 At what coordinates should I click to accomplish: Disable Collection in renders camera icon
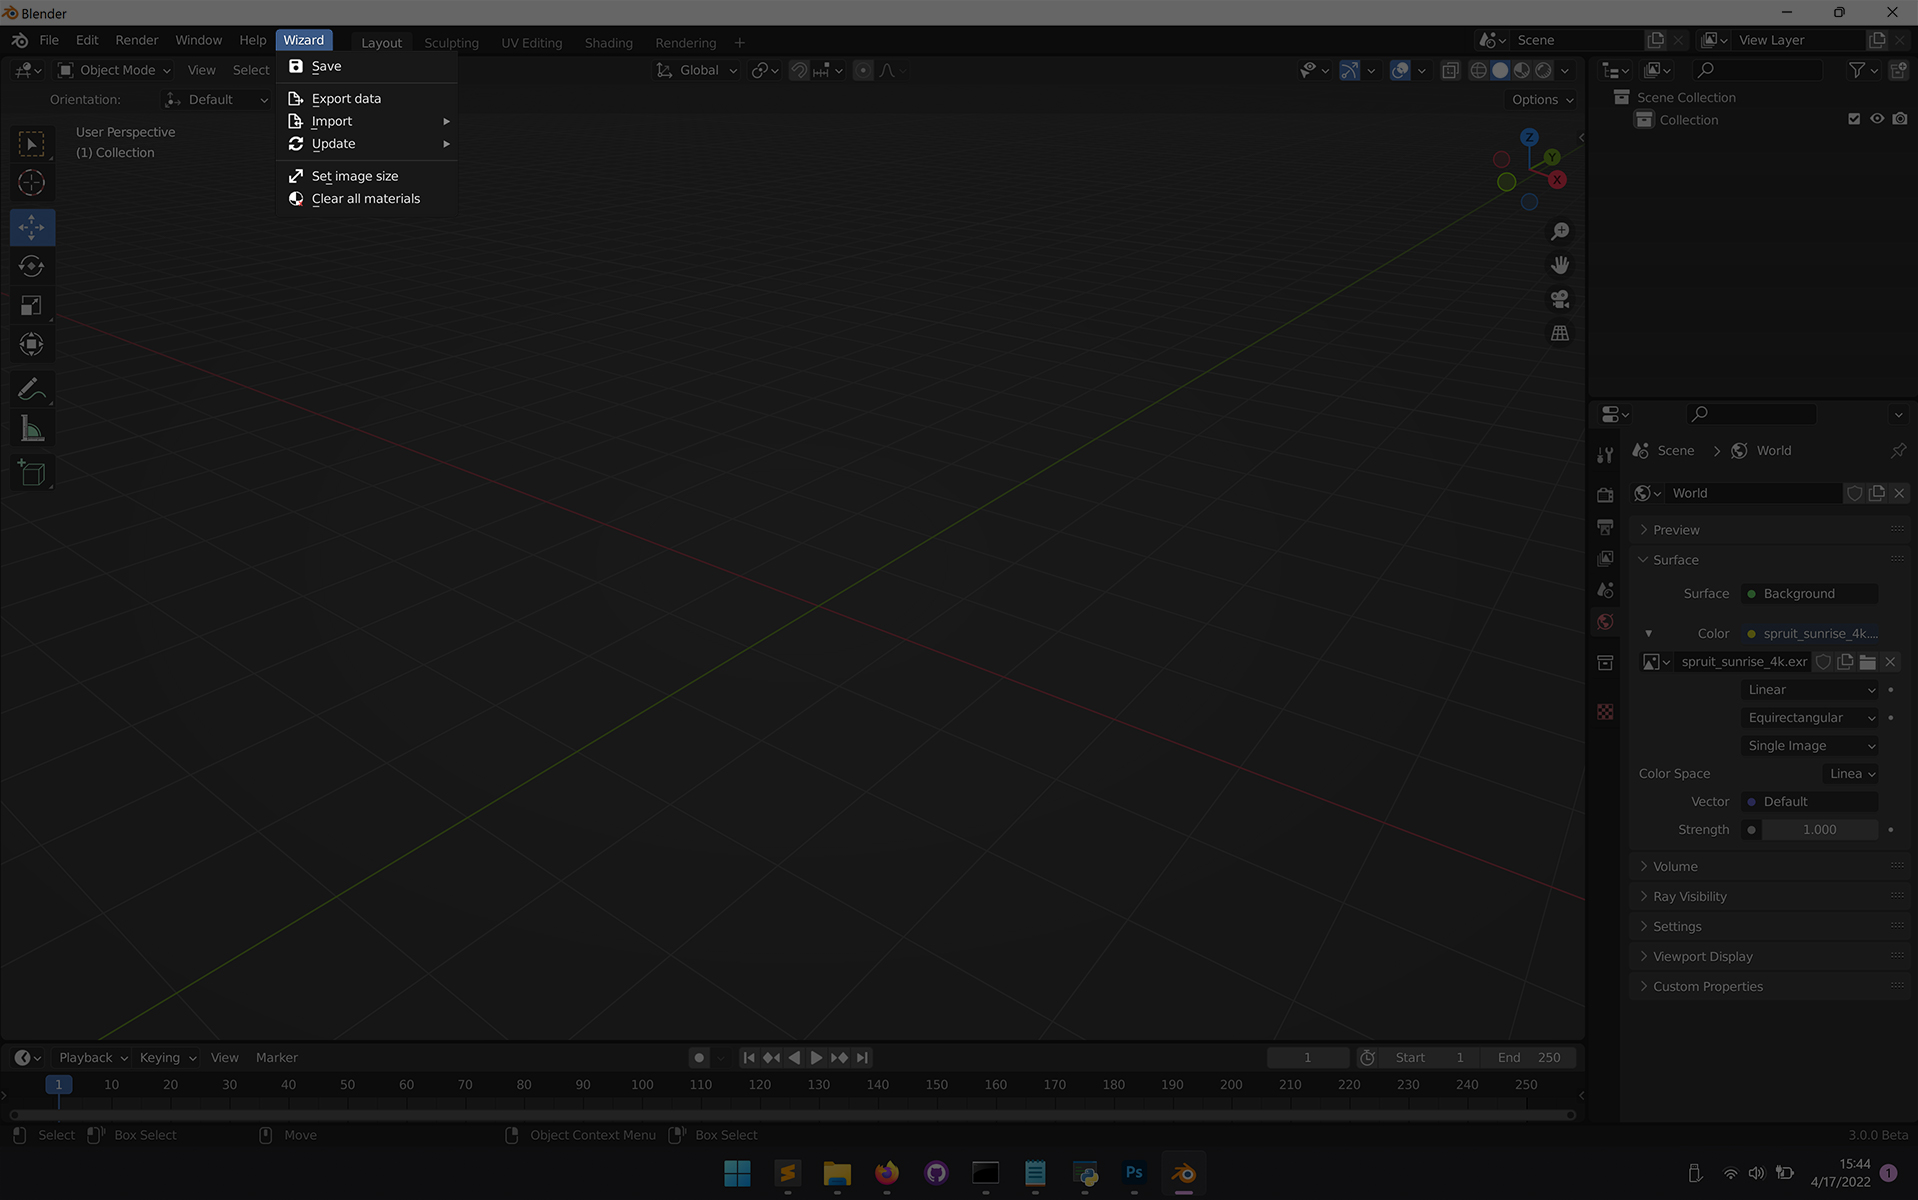click(1900, 119)
